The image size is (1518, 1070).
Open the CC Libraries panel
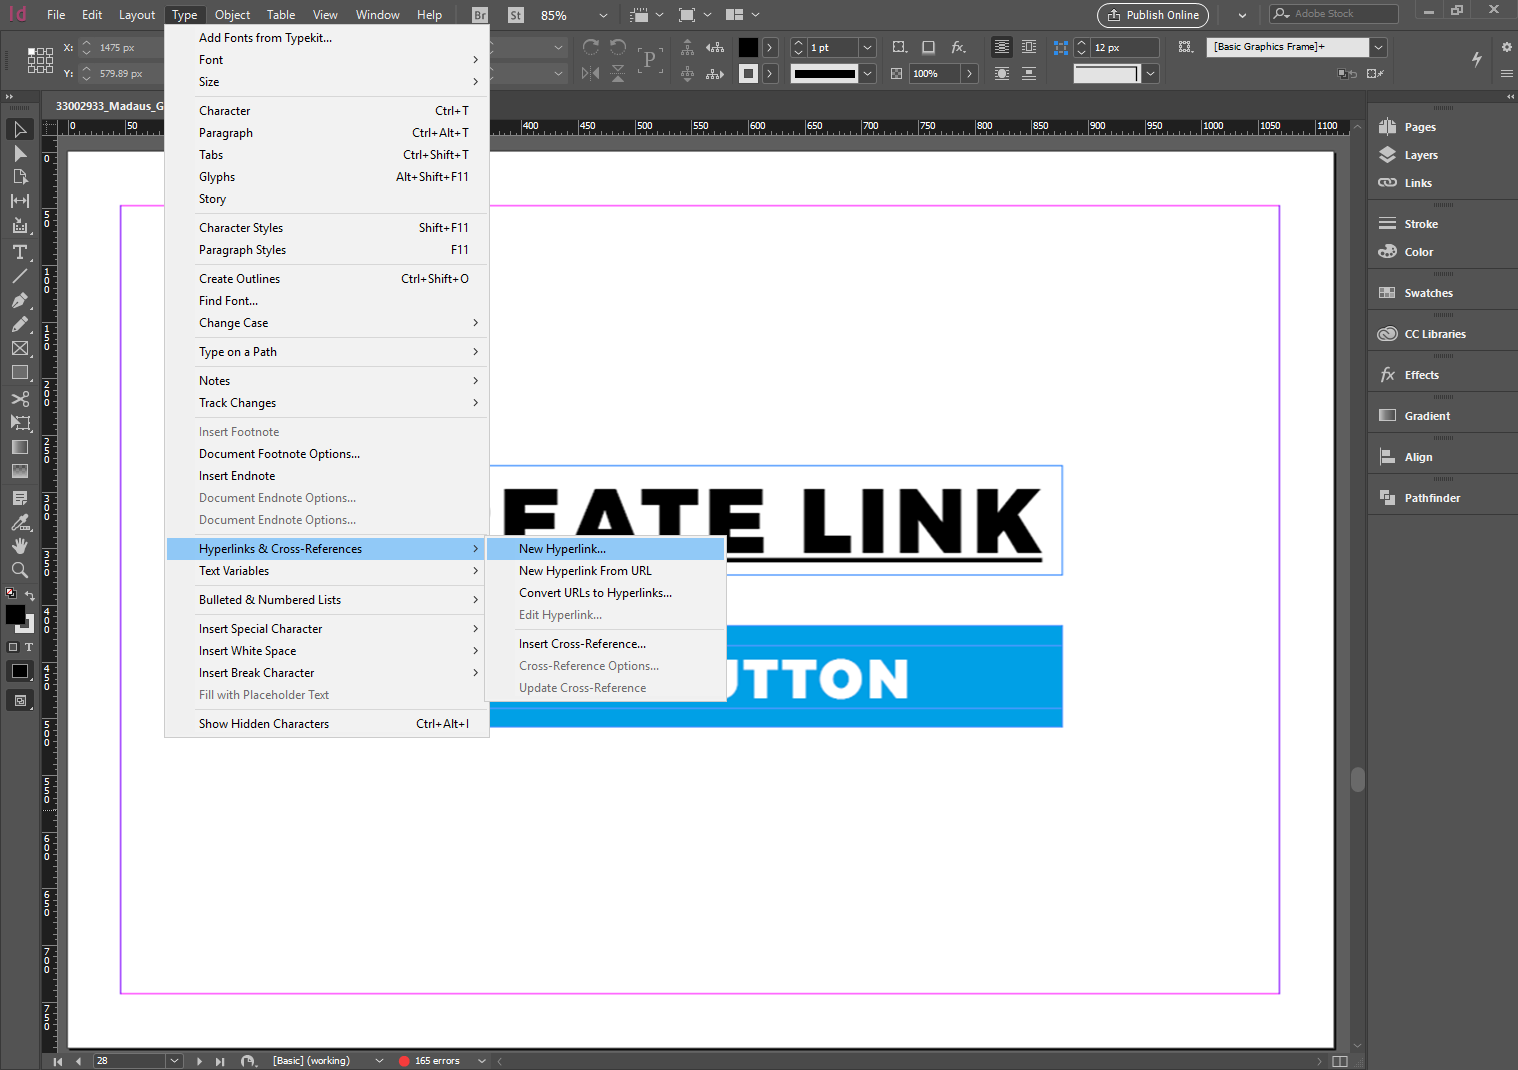1434,334
